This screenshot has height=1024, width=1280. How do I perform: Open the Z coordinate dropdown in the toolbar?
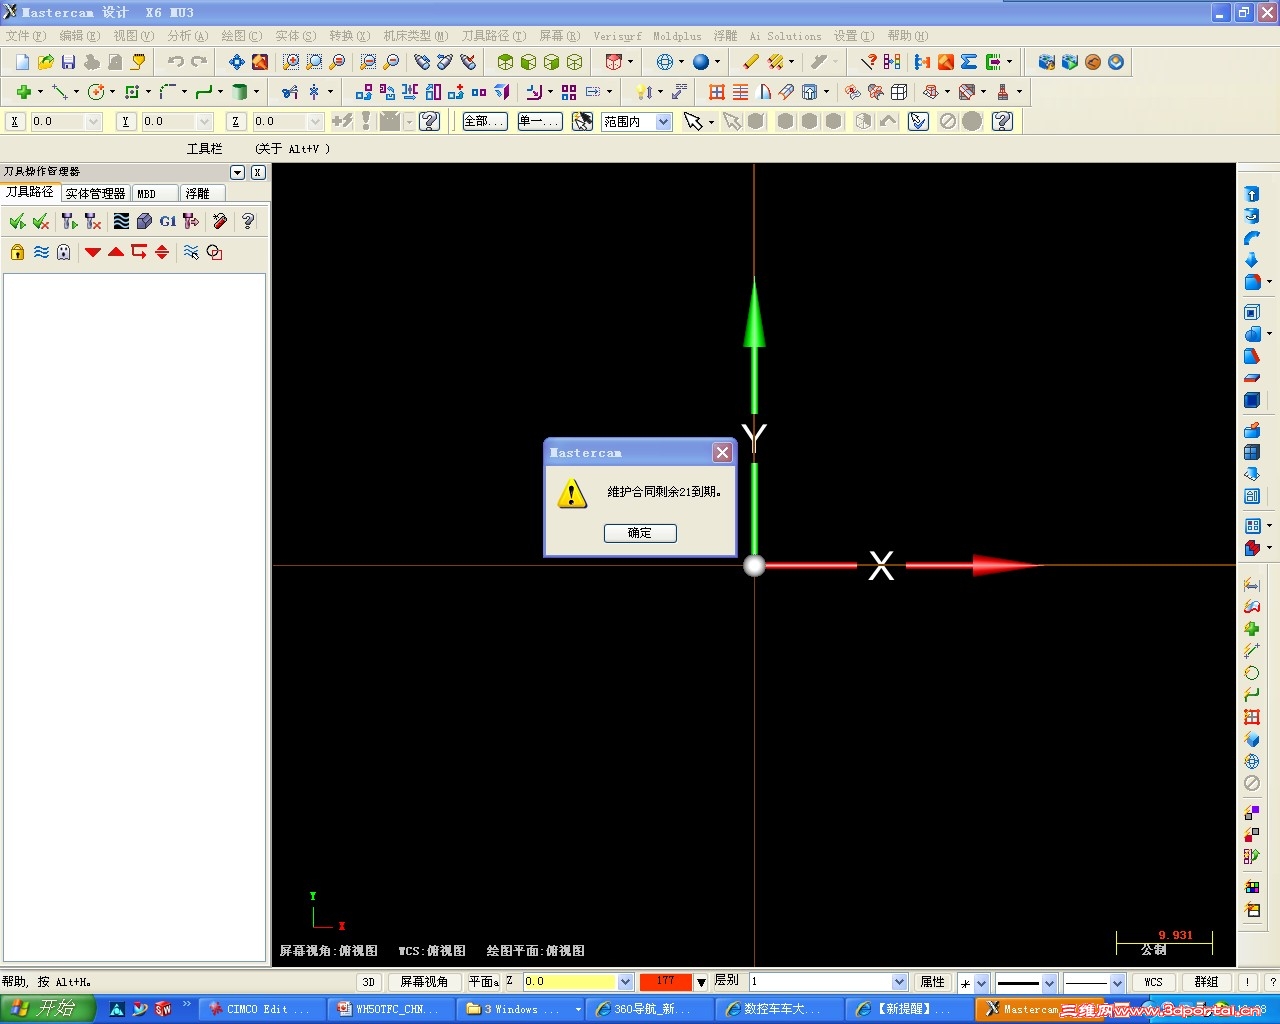pyautogui.click(x=315, y=121)
